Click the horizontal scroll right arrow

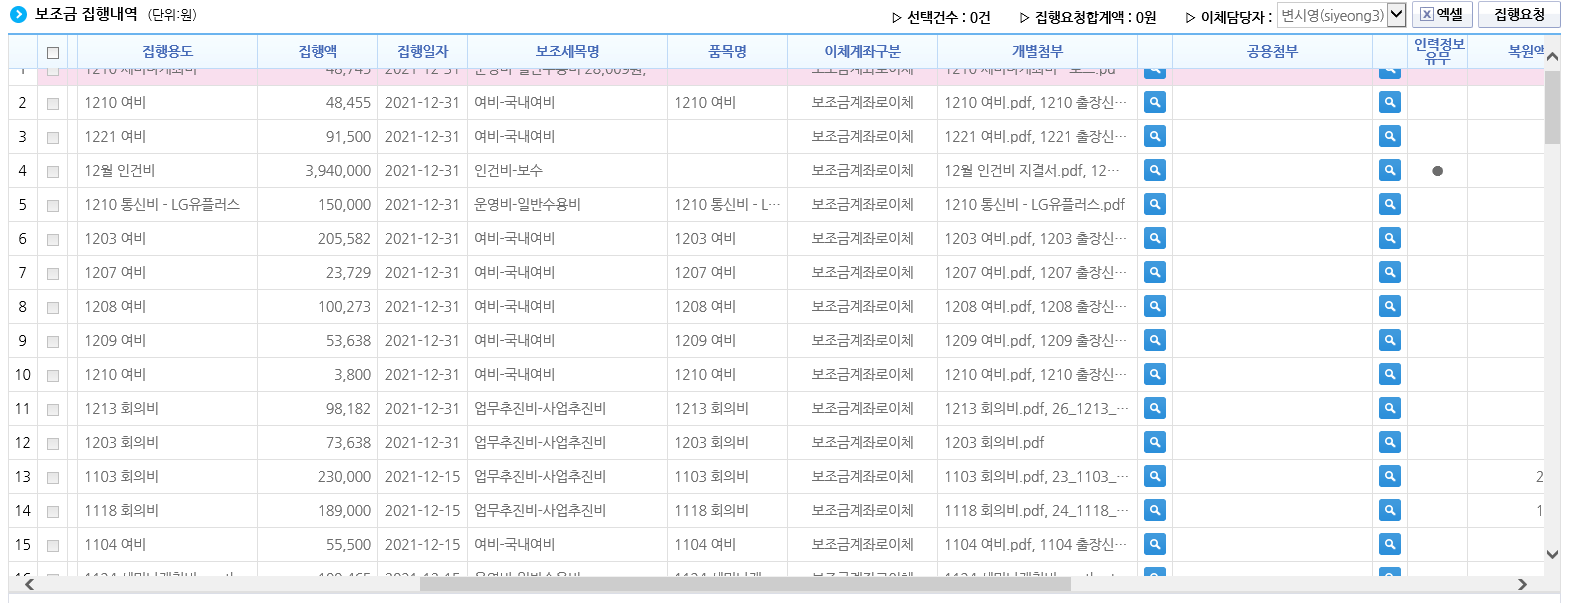tap(1522, 584)
